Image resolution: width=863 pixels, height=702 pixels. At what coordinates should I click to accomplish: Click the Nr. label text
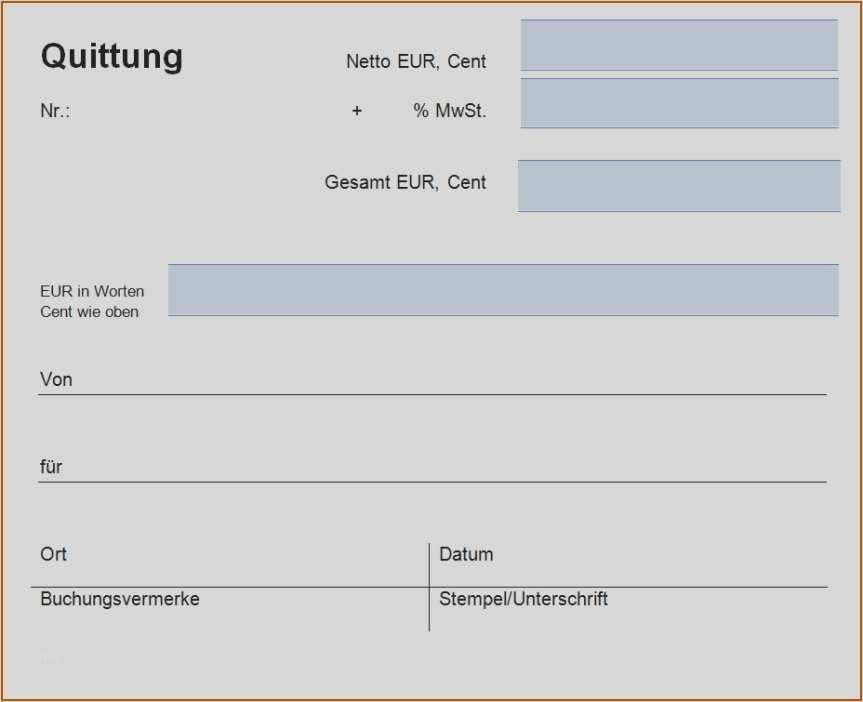pyautogui.click(x=52, y=110)
